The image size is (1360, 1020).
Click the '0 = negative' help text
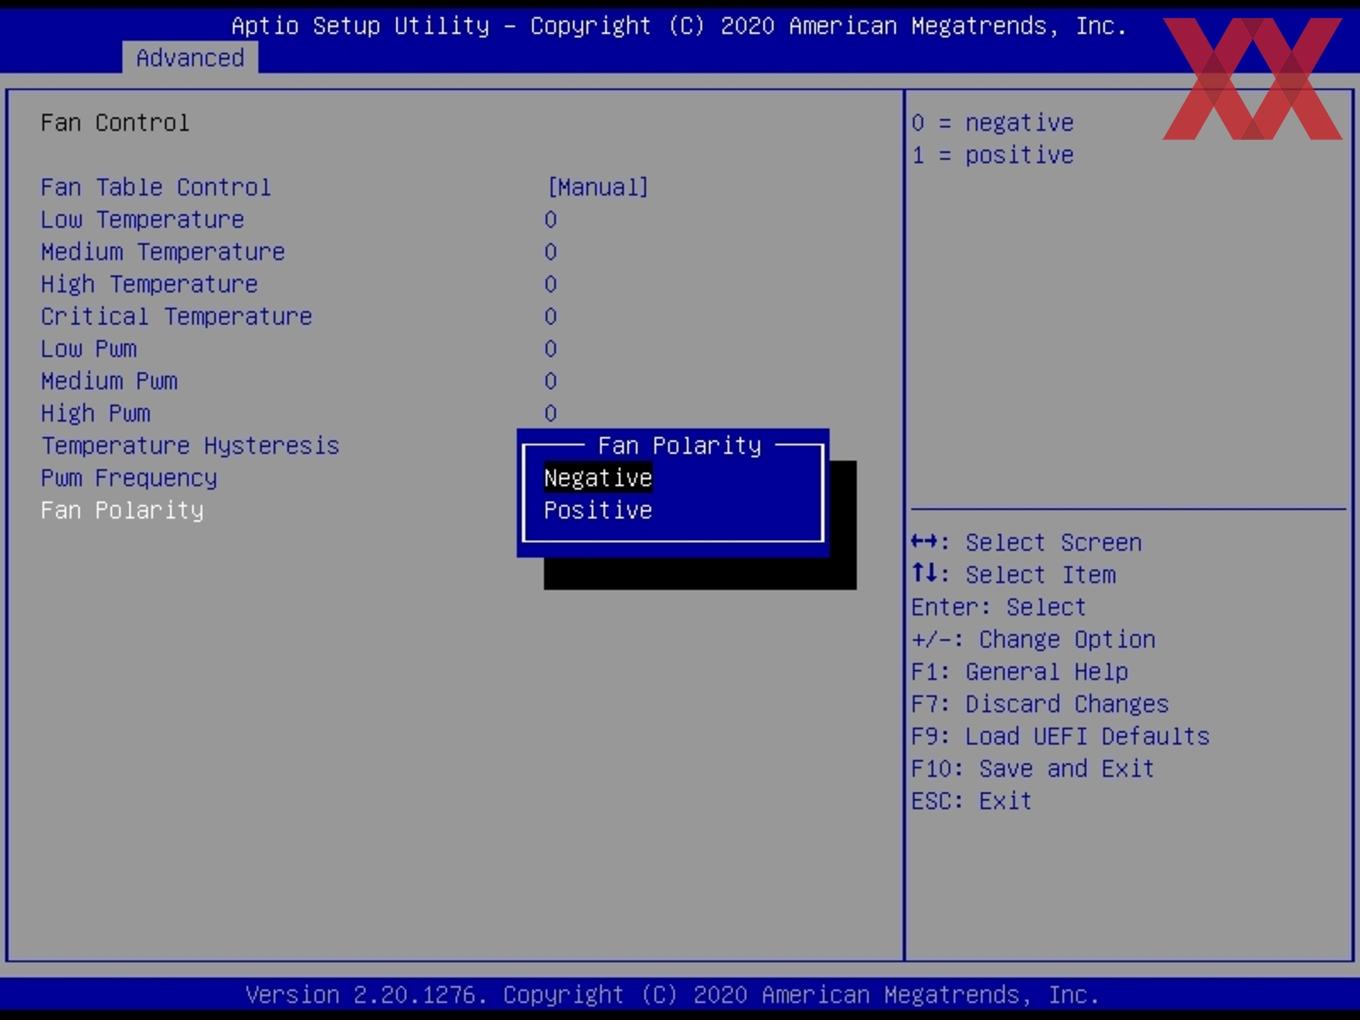(993, 123)
